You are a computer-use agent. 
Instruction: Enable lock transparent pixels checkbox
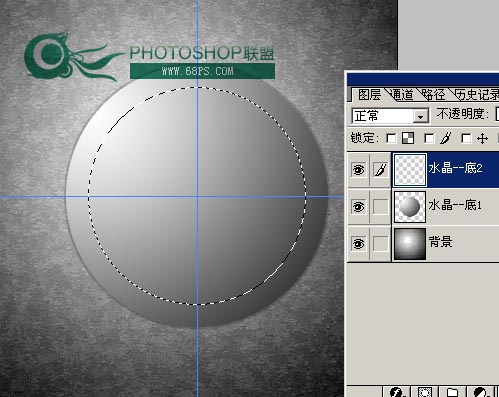[391, 138]
